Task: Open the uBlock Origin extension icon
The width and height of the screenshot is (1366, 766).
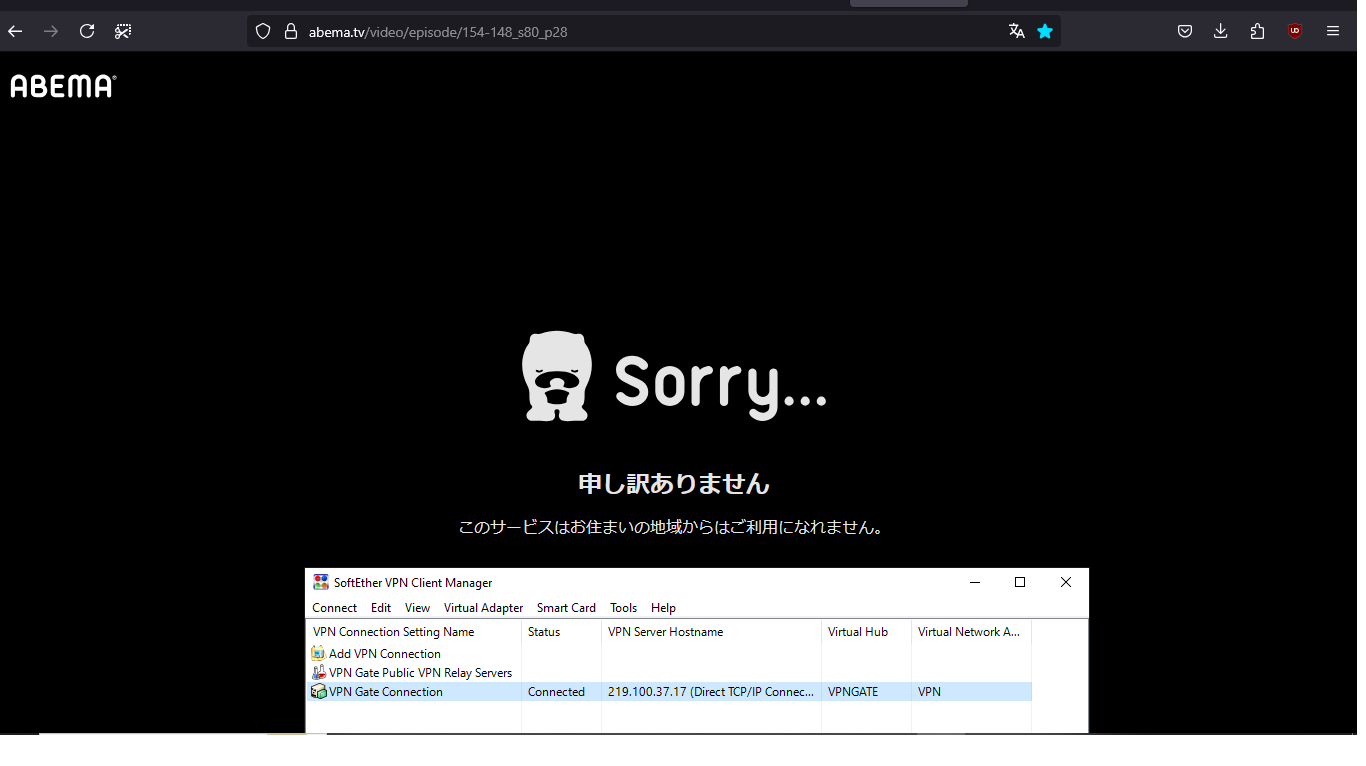Action: pos(1295,31)
